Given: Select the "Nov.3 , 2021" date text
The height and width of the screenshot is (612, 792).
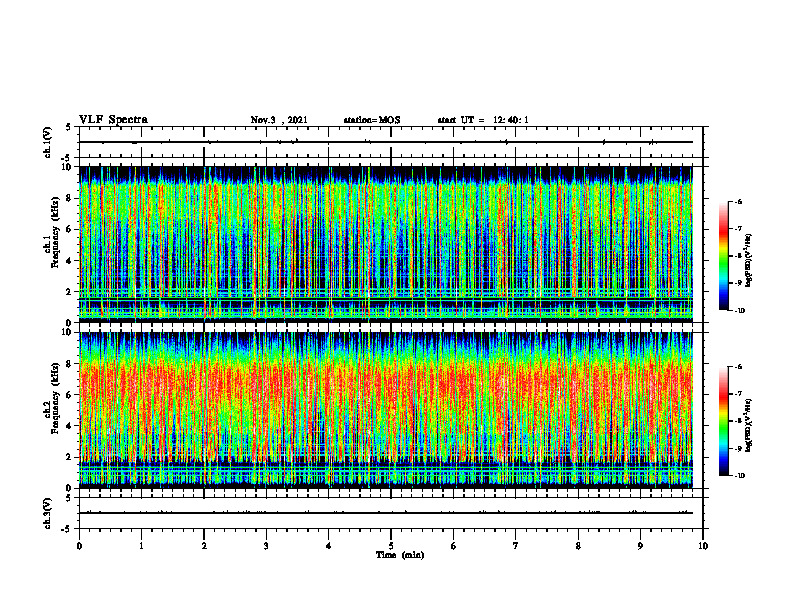Looking at the screenshot, I should tap(279, 120).
